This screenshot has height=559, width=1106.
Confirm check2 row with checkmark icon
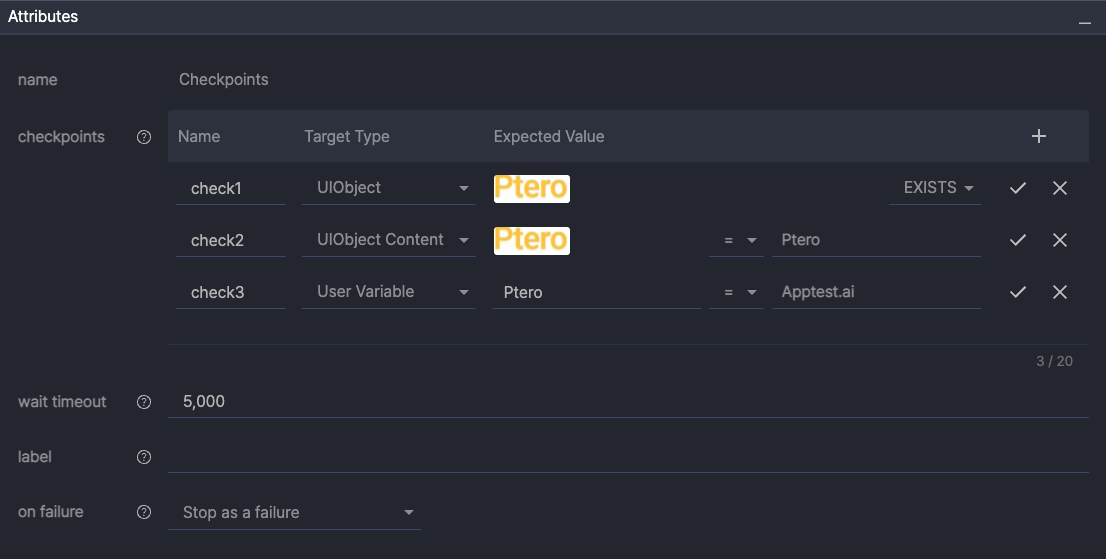coord(1018,240)
